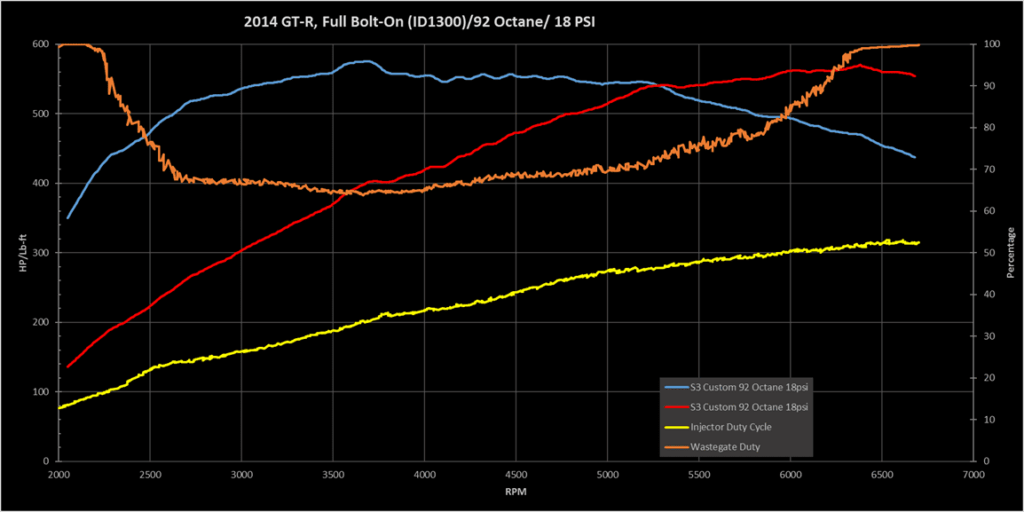Image resolution: width=1024 pixels, height=512 pixels.
Task: Click the 2000 tick on the RPM axis
Action: [59, 474]
